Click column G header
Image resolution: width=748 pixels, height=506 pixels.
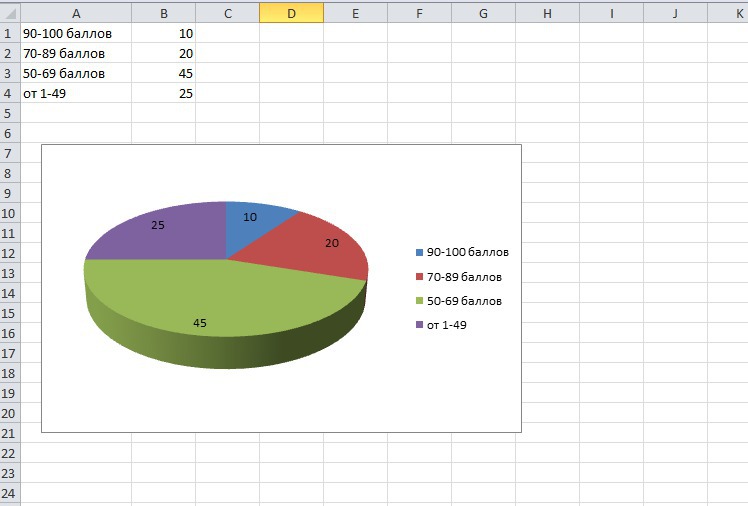coord(483,13)
